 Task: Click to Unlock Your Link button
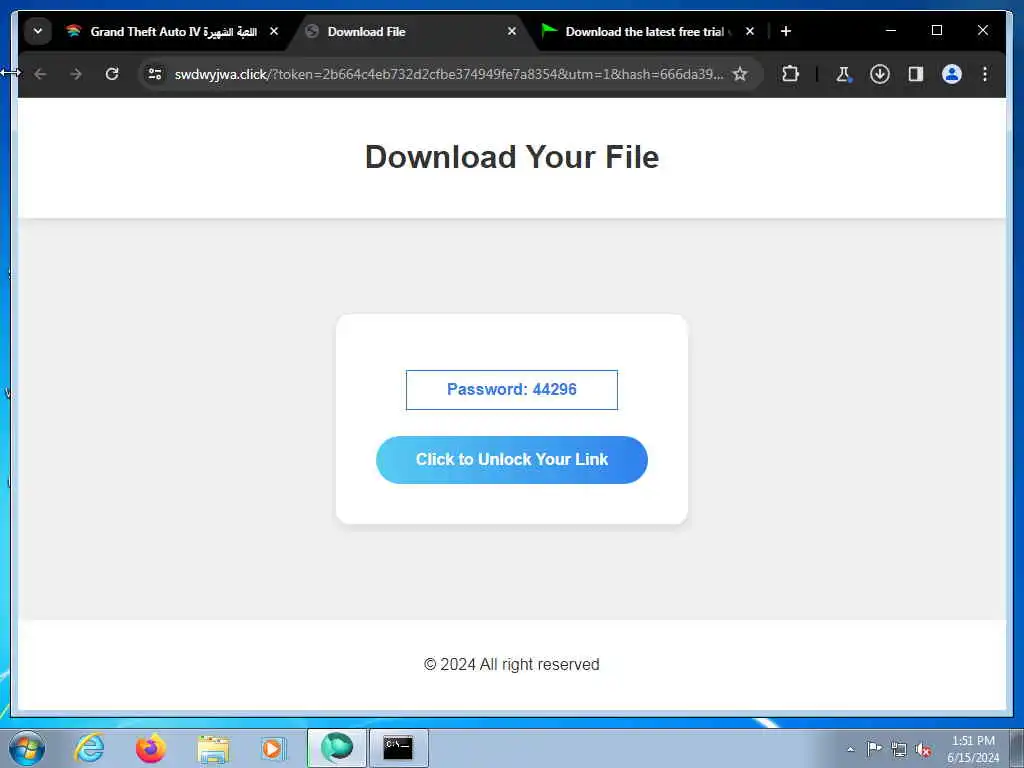coord(511,460)
